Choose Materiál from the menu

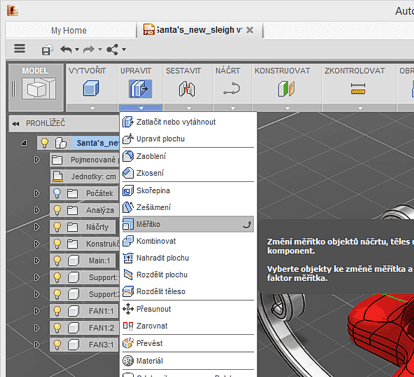click(x=188, y=361)
